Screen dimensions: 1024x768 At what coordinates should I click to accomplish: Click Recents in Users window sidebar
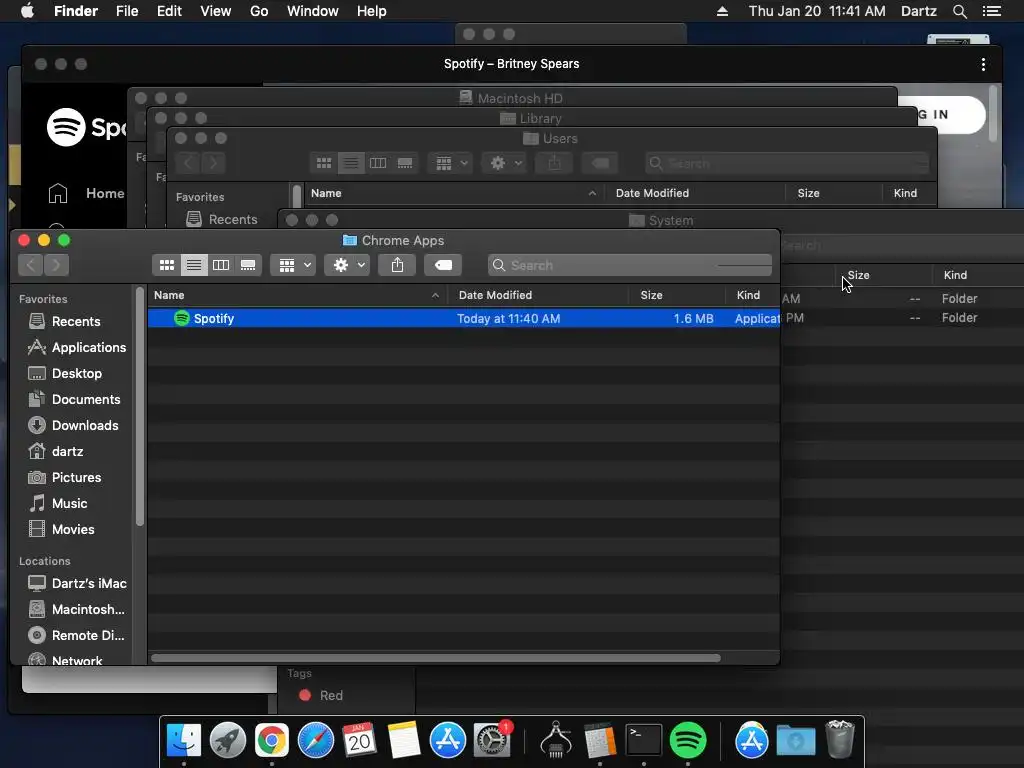[222, 219]
